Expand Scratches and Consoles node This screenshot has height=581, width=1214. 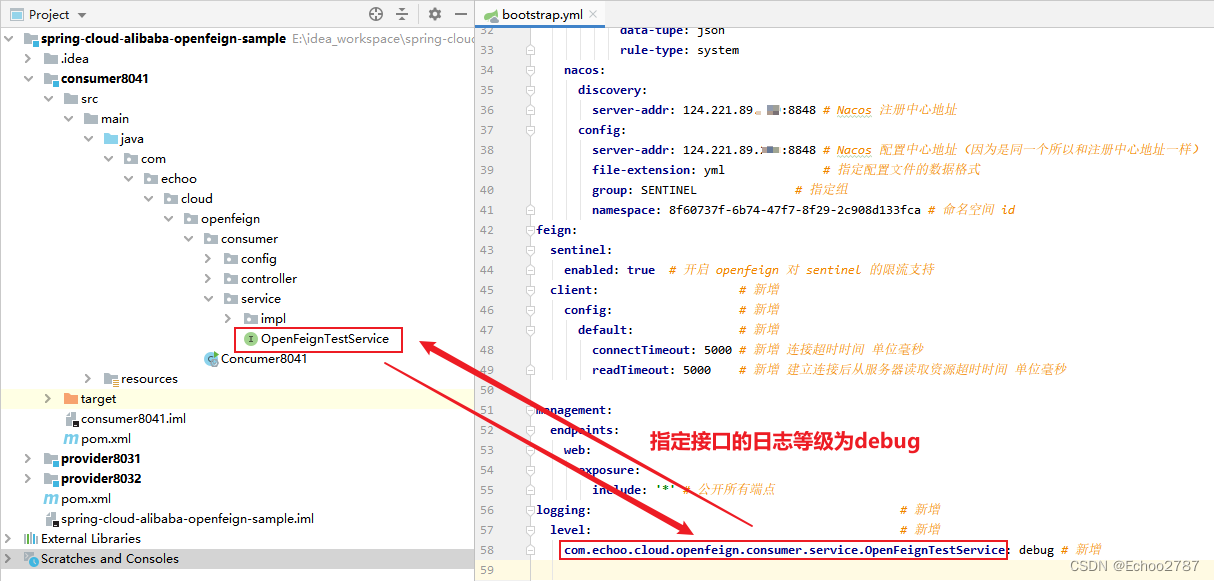pos(10,559)
